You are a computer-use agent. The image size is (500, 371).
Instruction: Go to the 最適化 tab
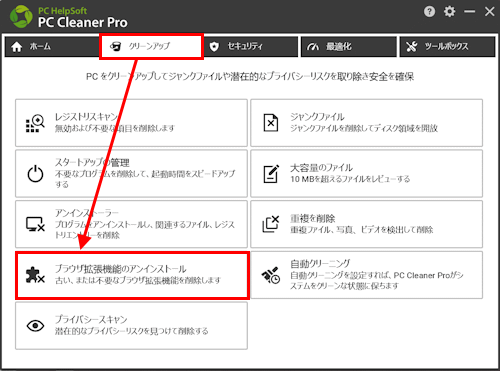[349, 47]
